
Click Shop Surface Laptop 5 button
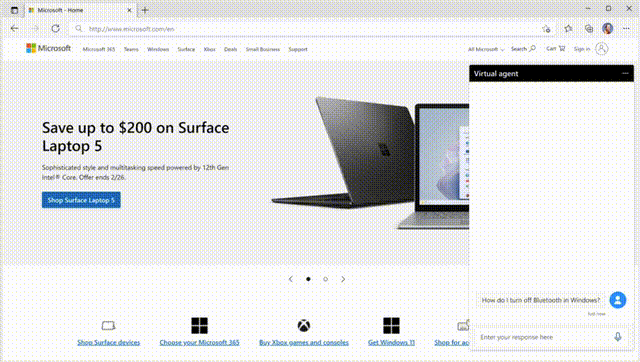tap(81, 200)
